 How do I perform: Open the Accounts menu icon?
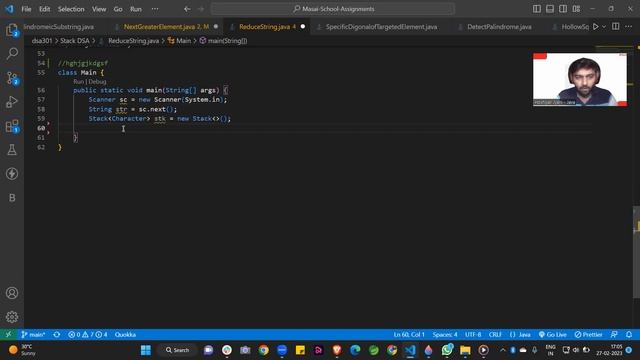tap(12, 293)
